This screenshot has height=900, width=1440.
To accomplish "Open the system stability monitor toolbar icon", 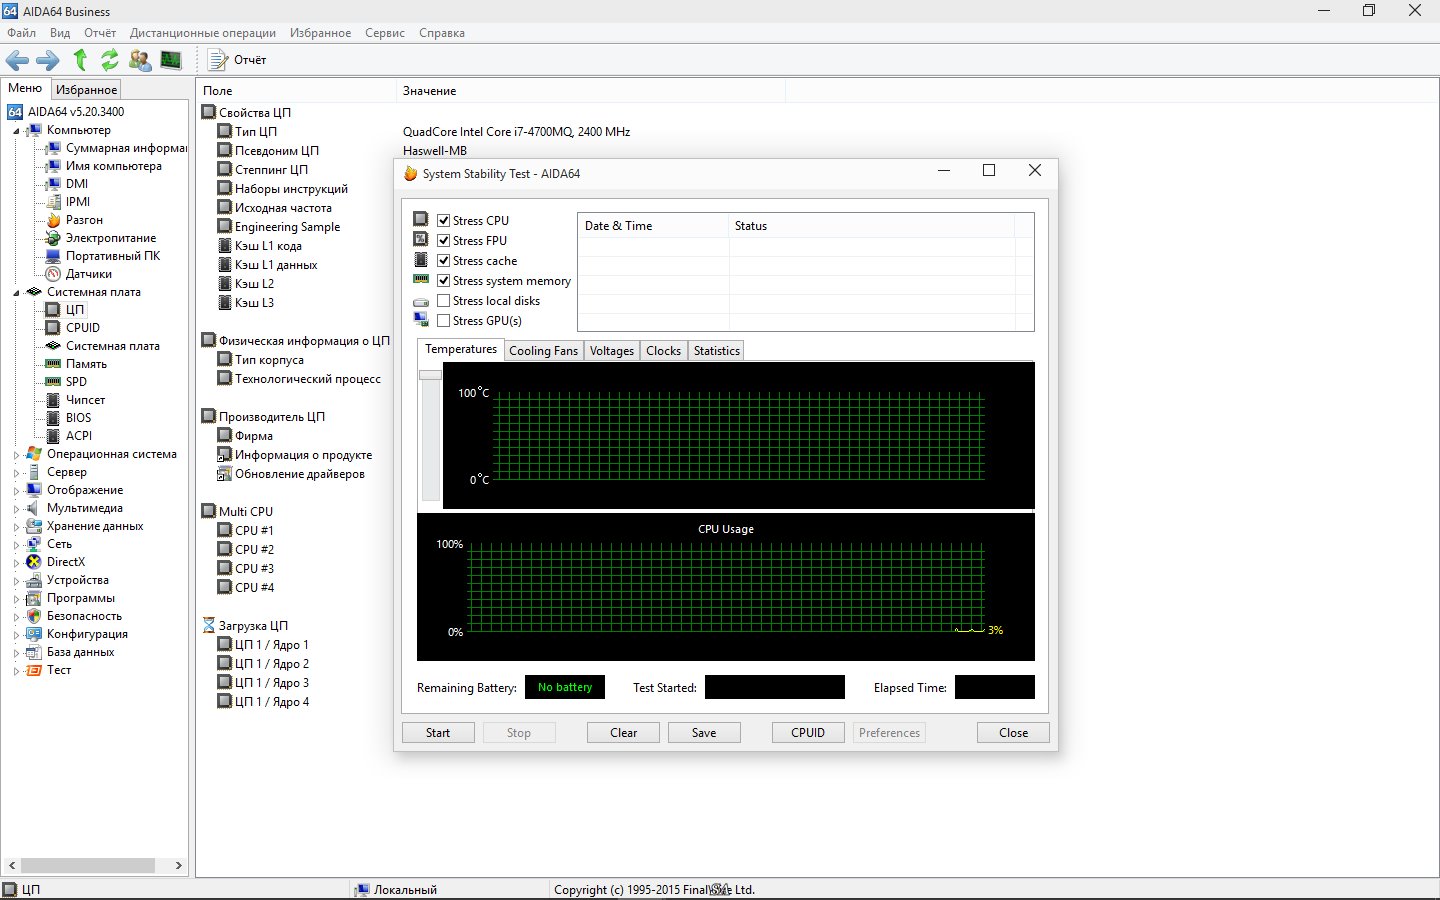I will (171, 60).
